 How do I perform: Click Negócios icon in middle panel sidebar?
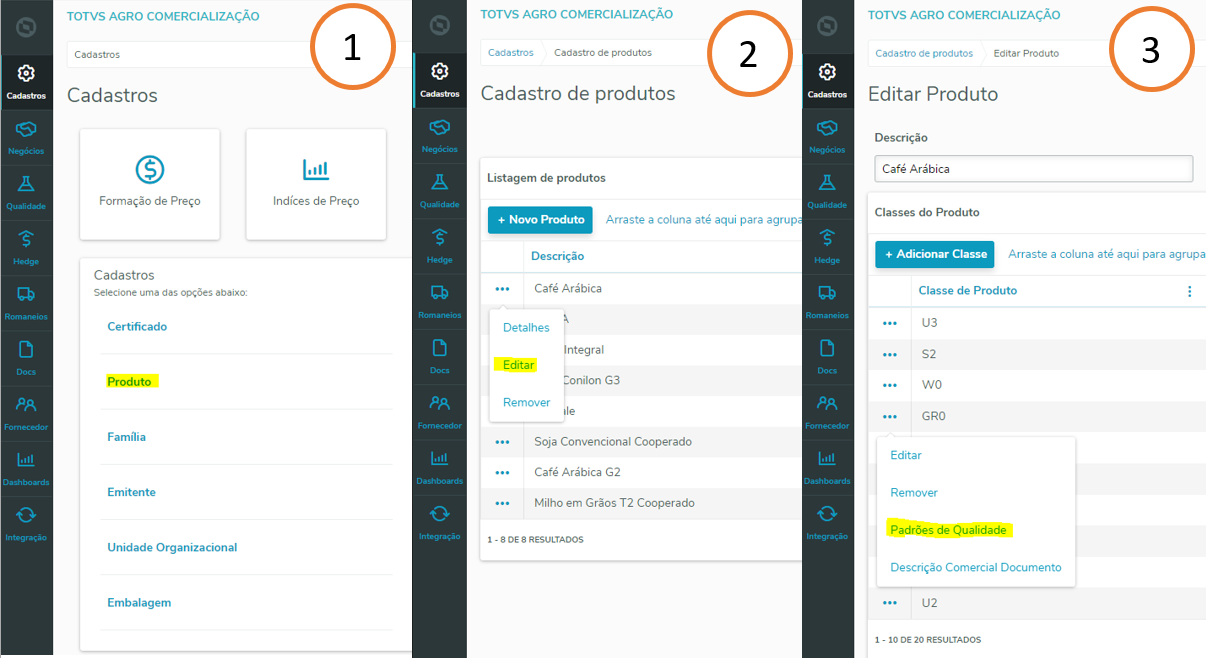coord(439,127)
